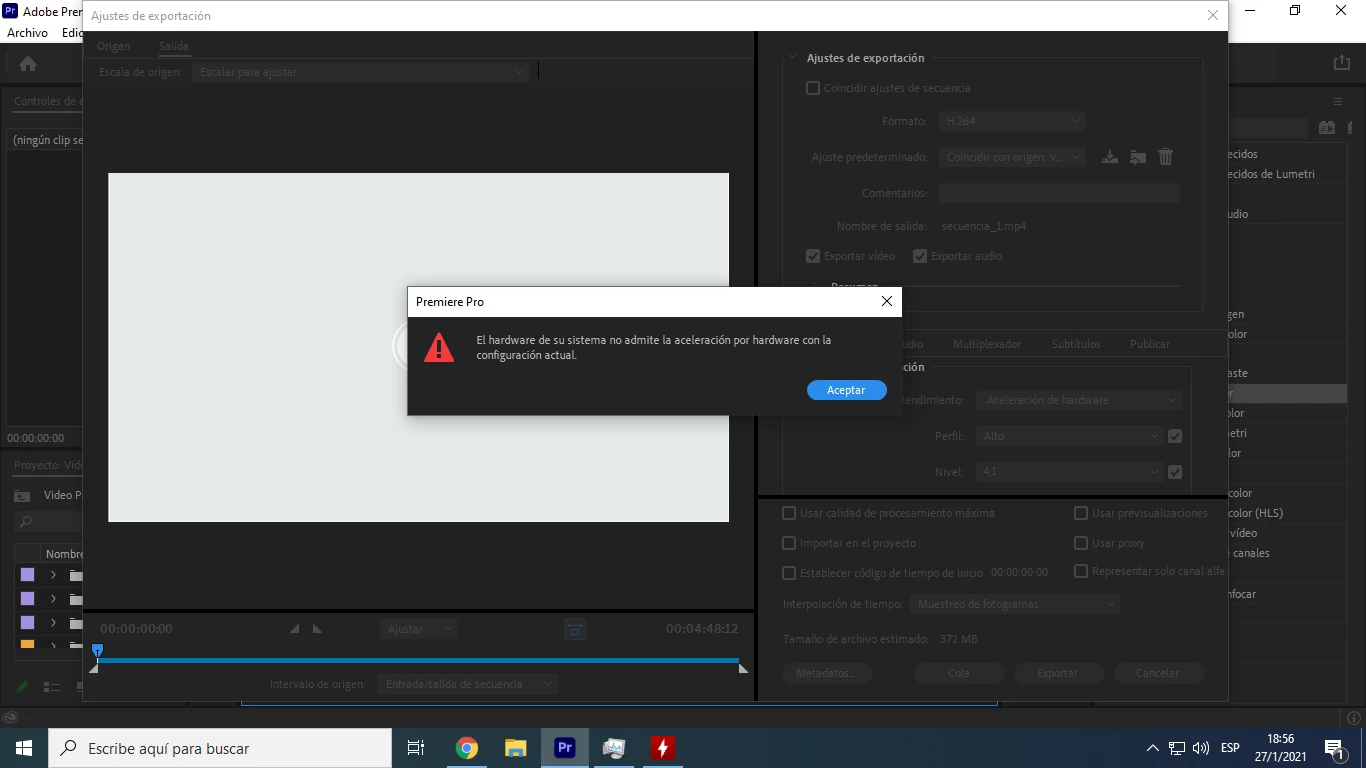Click the aspect ratio correction icon

[x=575, y=629]
